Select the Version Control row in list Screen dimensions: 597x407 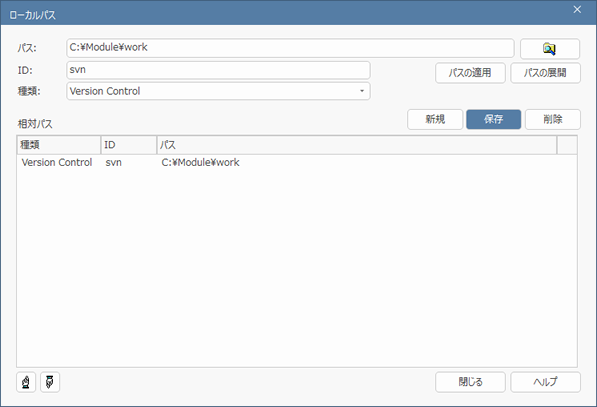(x=297, y=163)
